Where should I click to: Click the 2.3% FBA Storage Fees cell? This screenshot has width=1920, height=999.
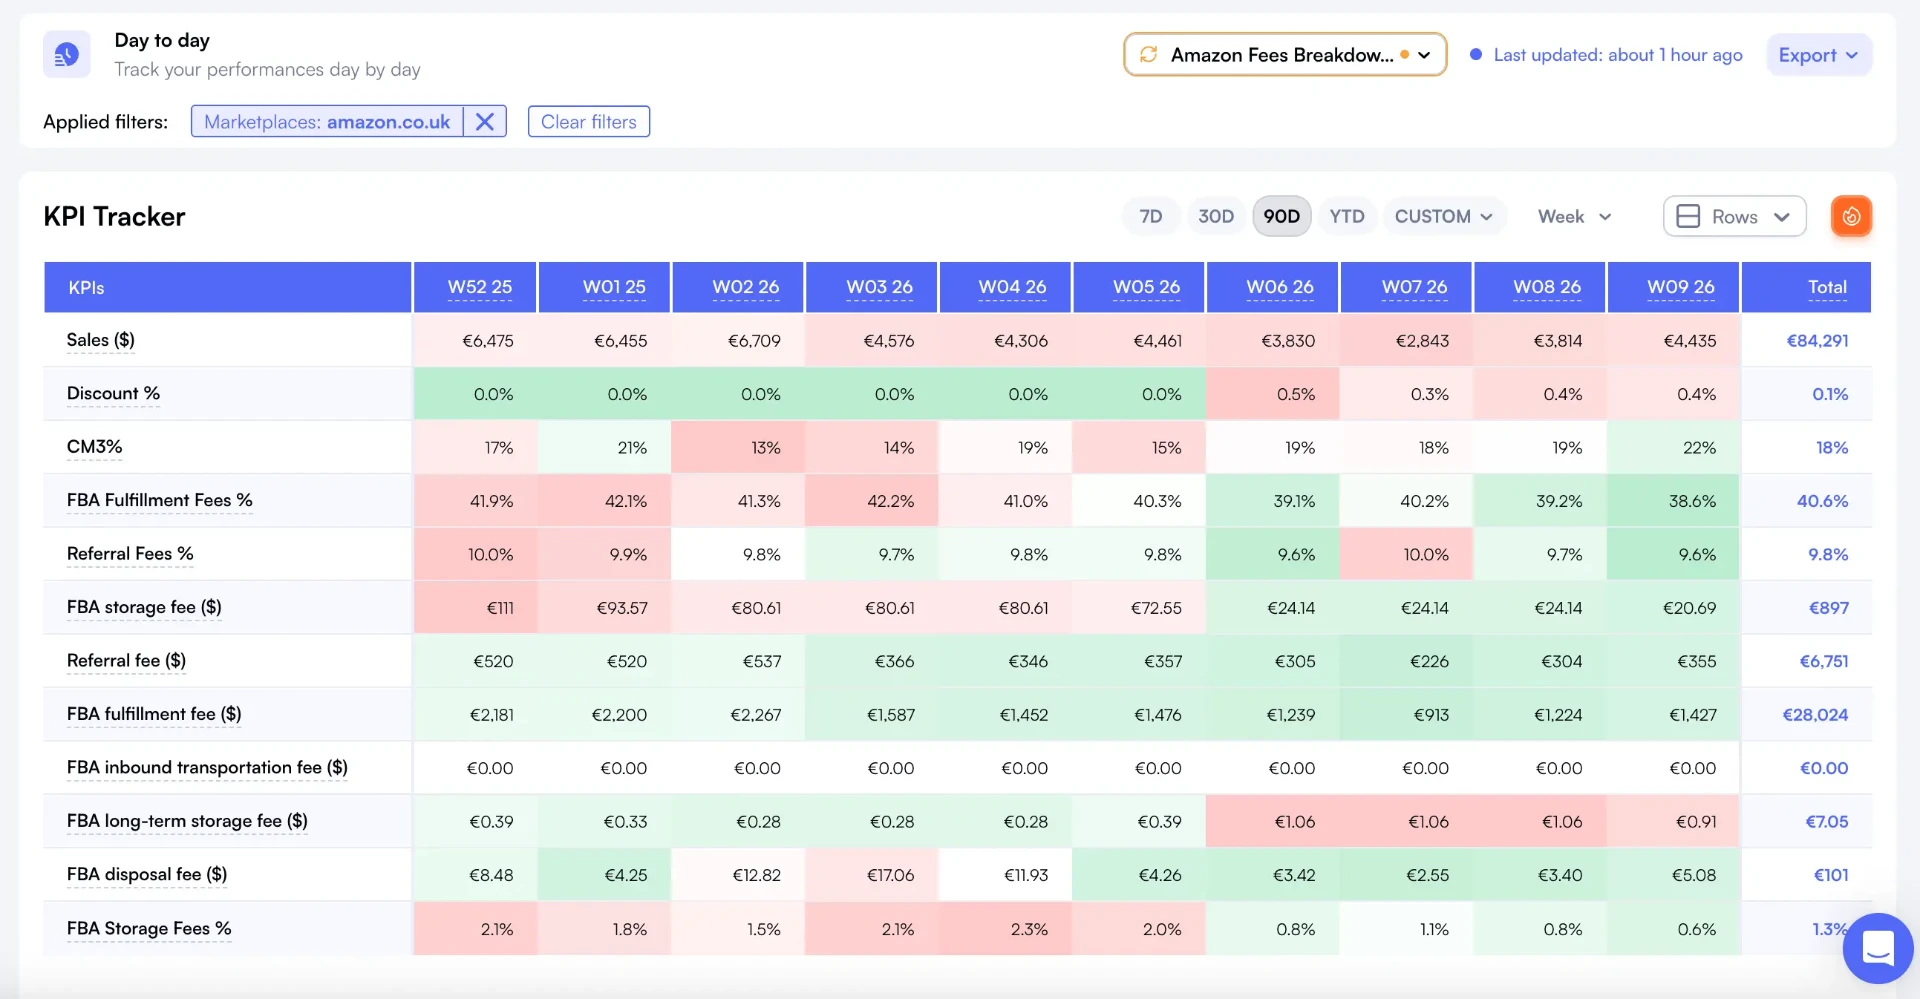(1005, 929)
